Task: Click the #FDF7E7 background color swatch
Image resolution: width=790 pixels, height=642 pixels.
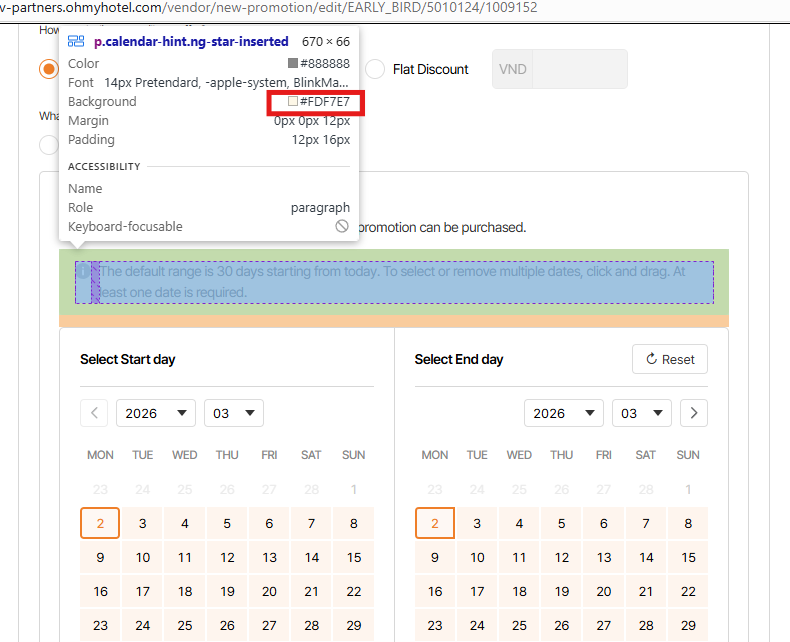Action: point(293,102)
